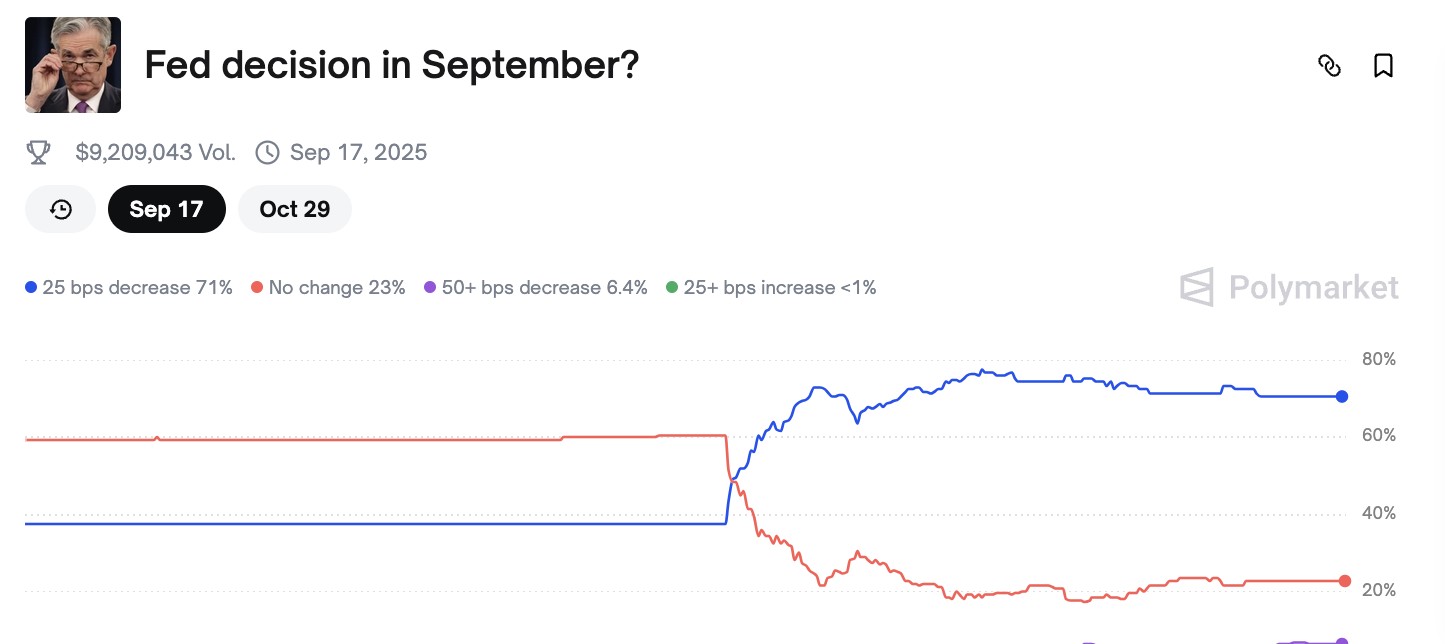Copy the market link via chain icon
The width and height of the screenshot is (1445, 644).
(x=1329, y=66)
